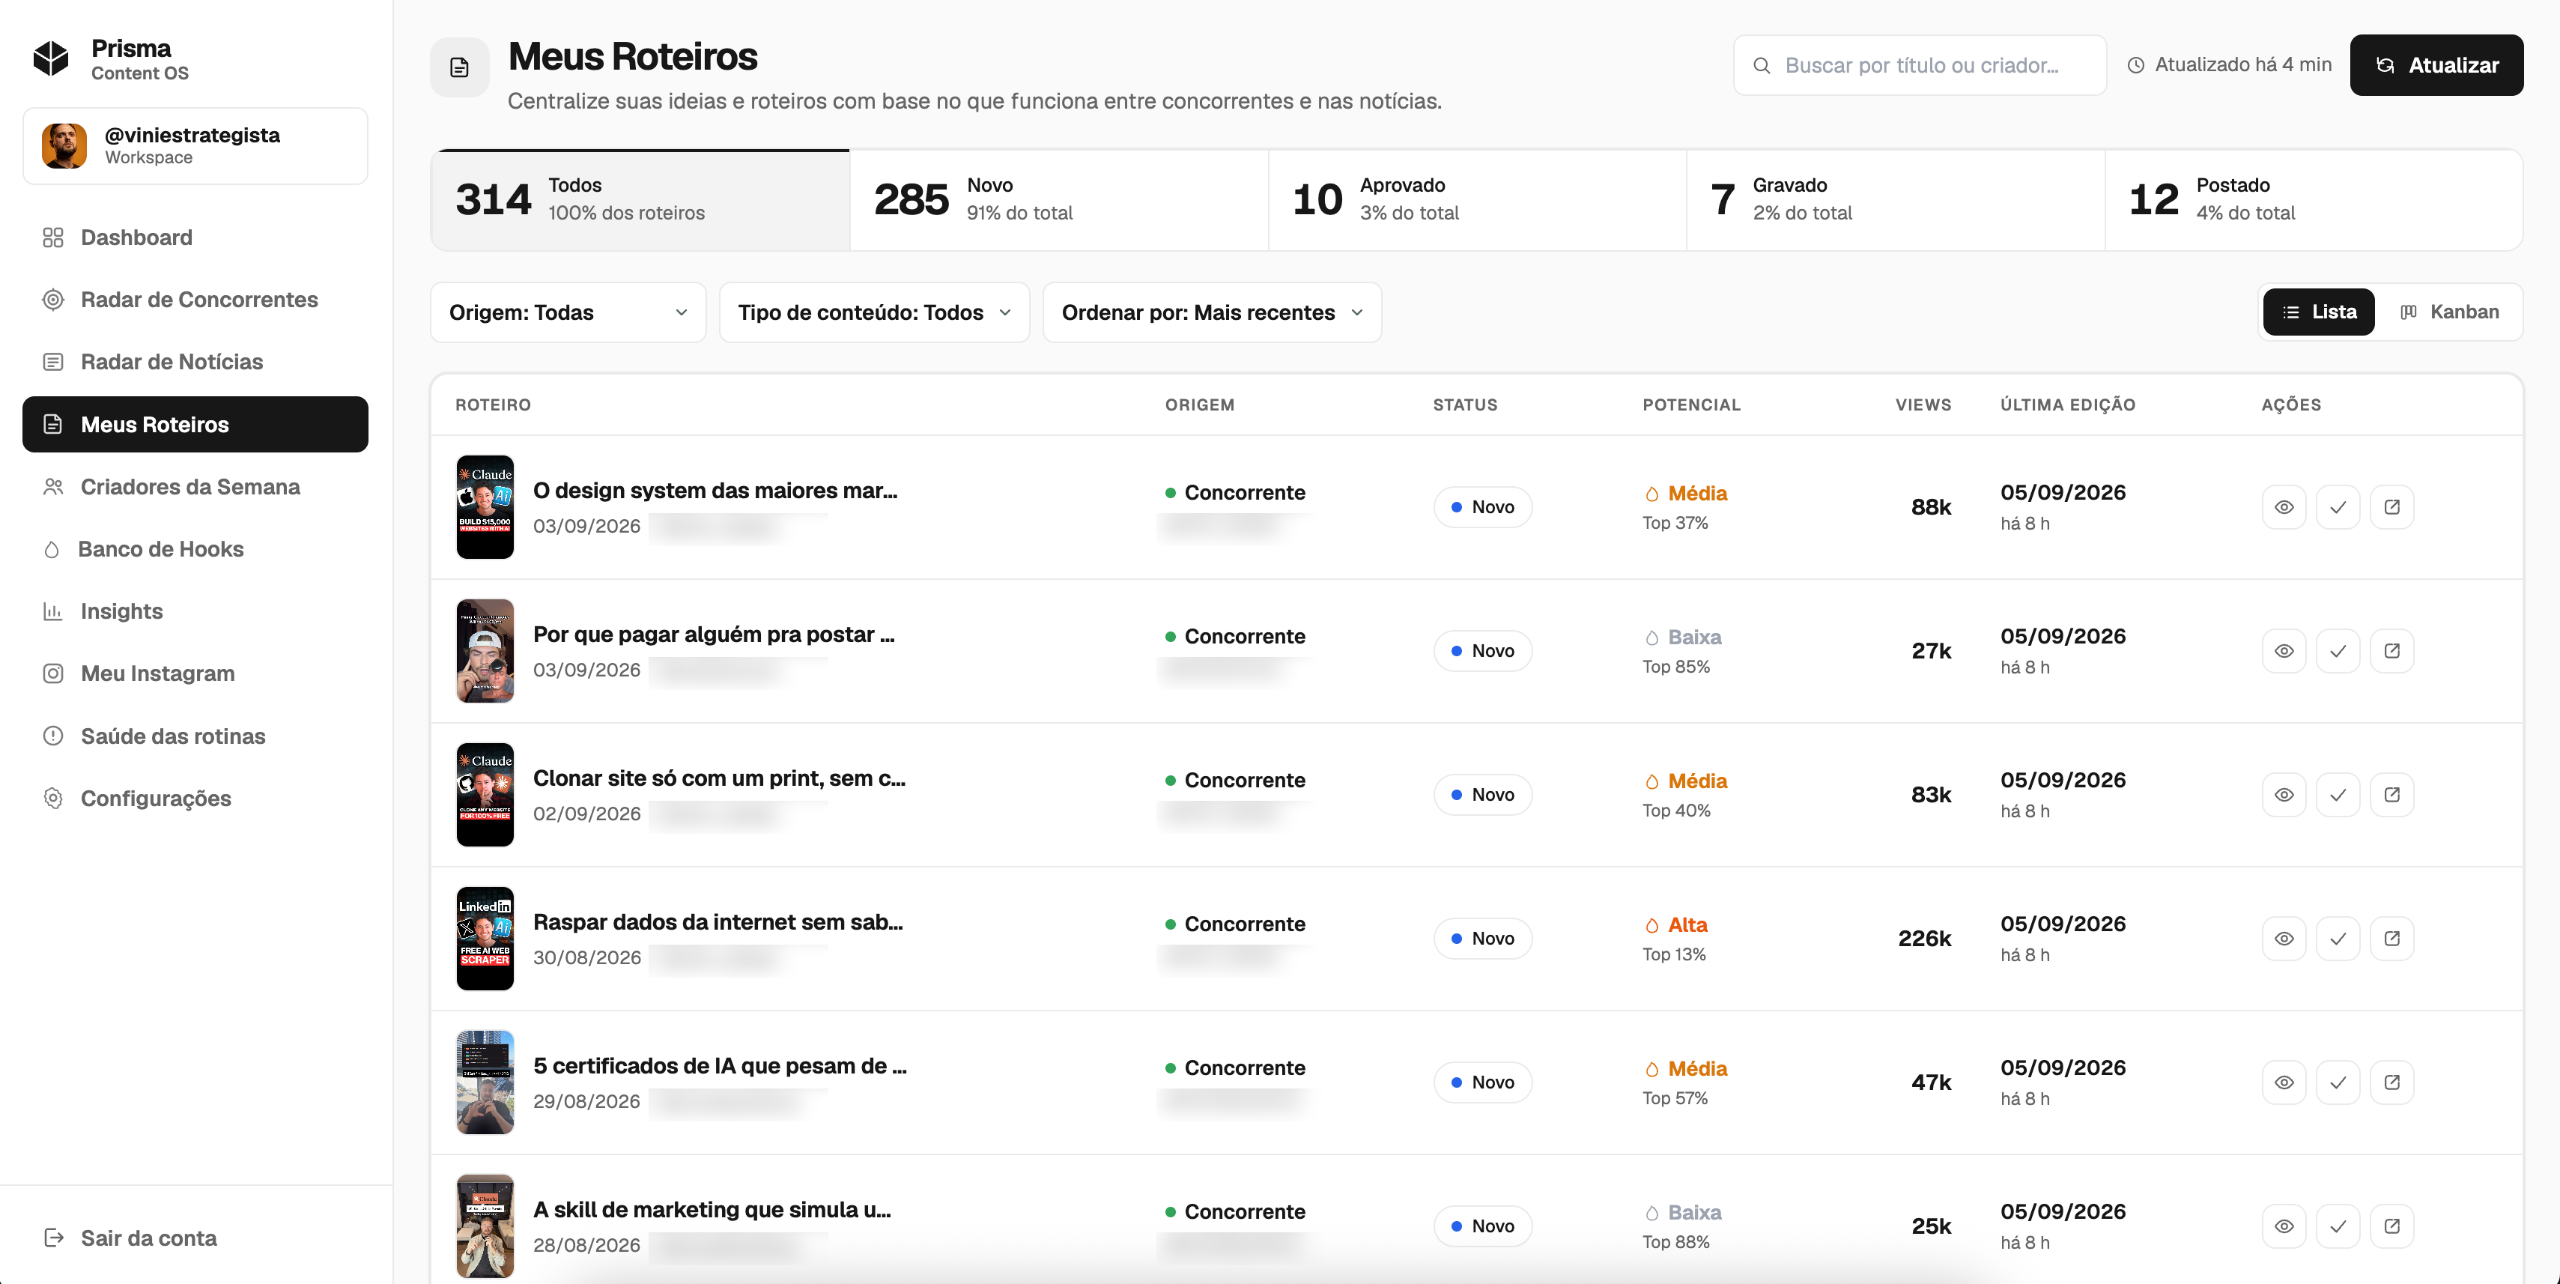Click the Claude thumbnail of O design system roteiro

click(485, 507)
